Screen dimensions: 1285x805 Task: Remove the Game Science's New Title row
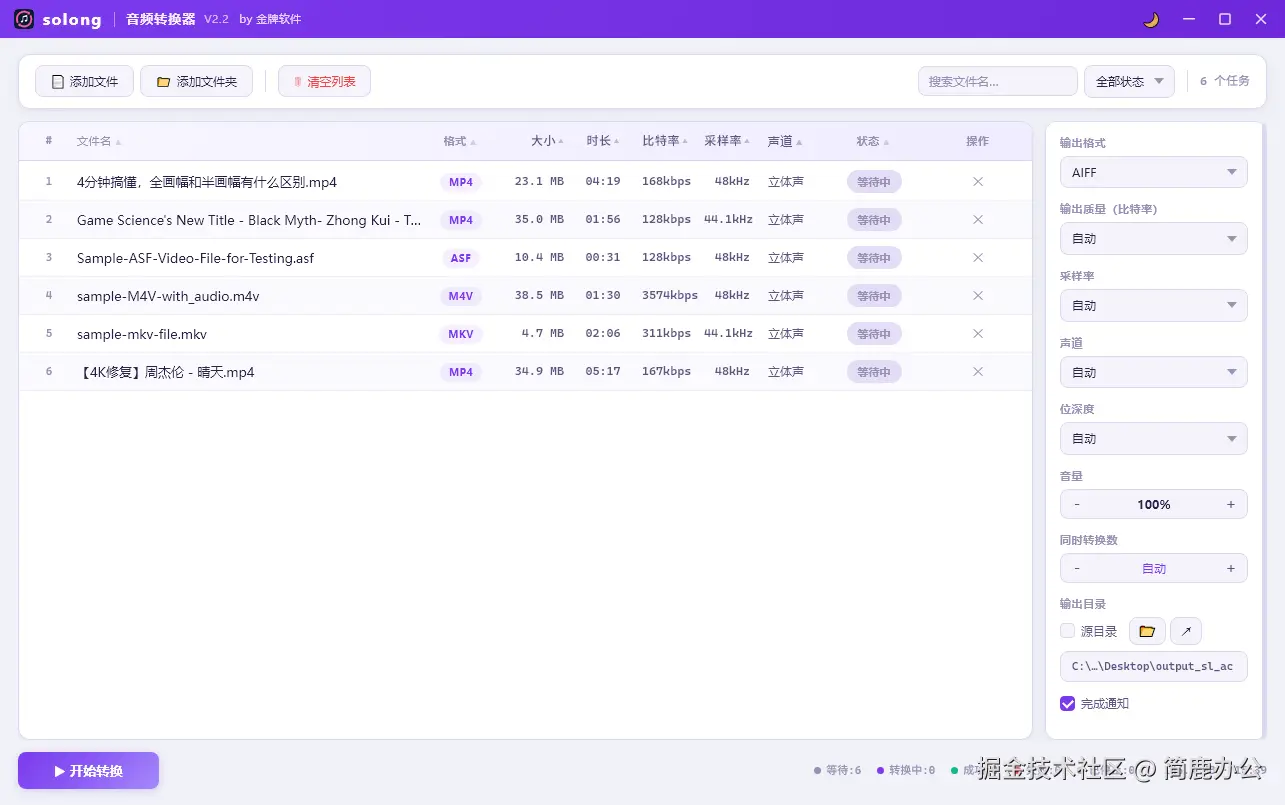[978, 219]
